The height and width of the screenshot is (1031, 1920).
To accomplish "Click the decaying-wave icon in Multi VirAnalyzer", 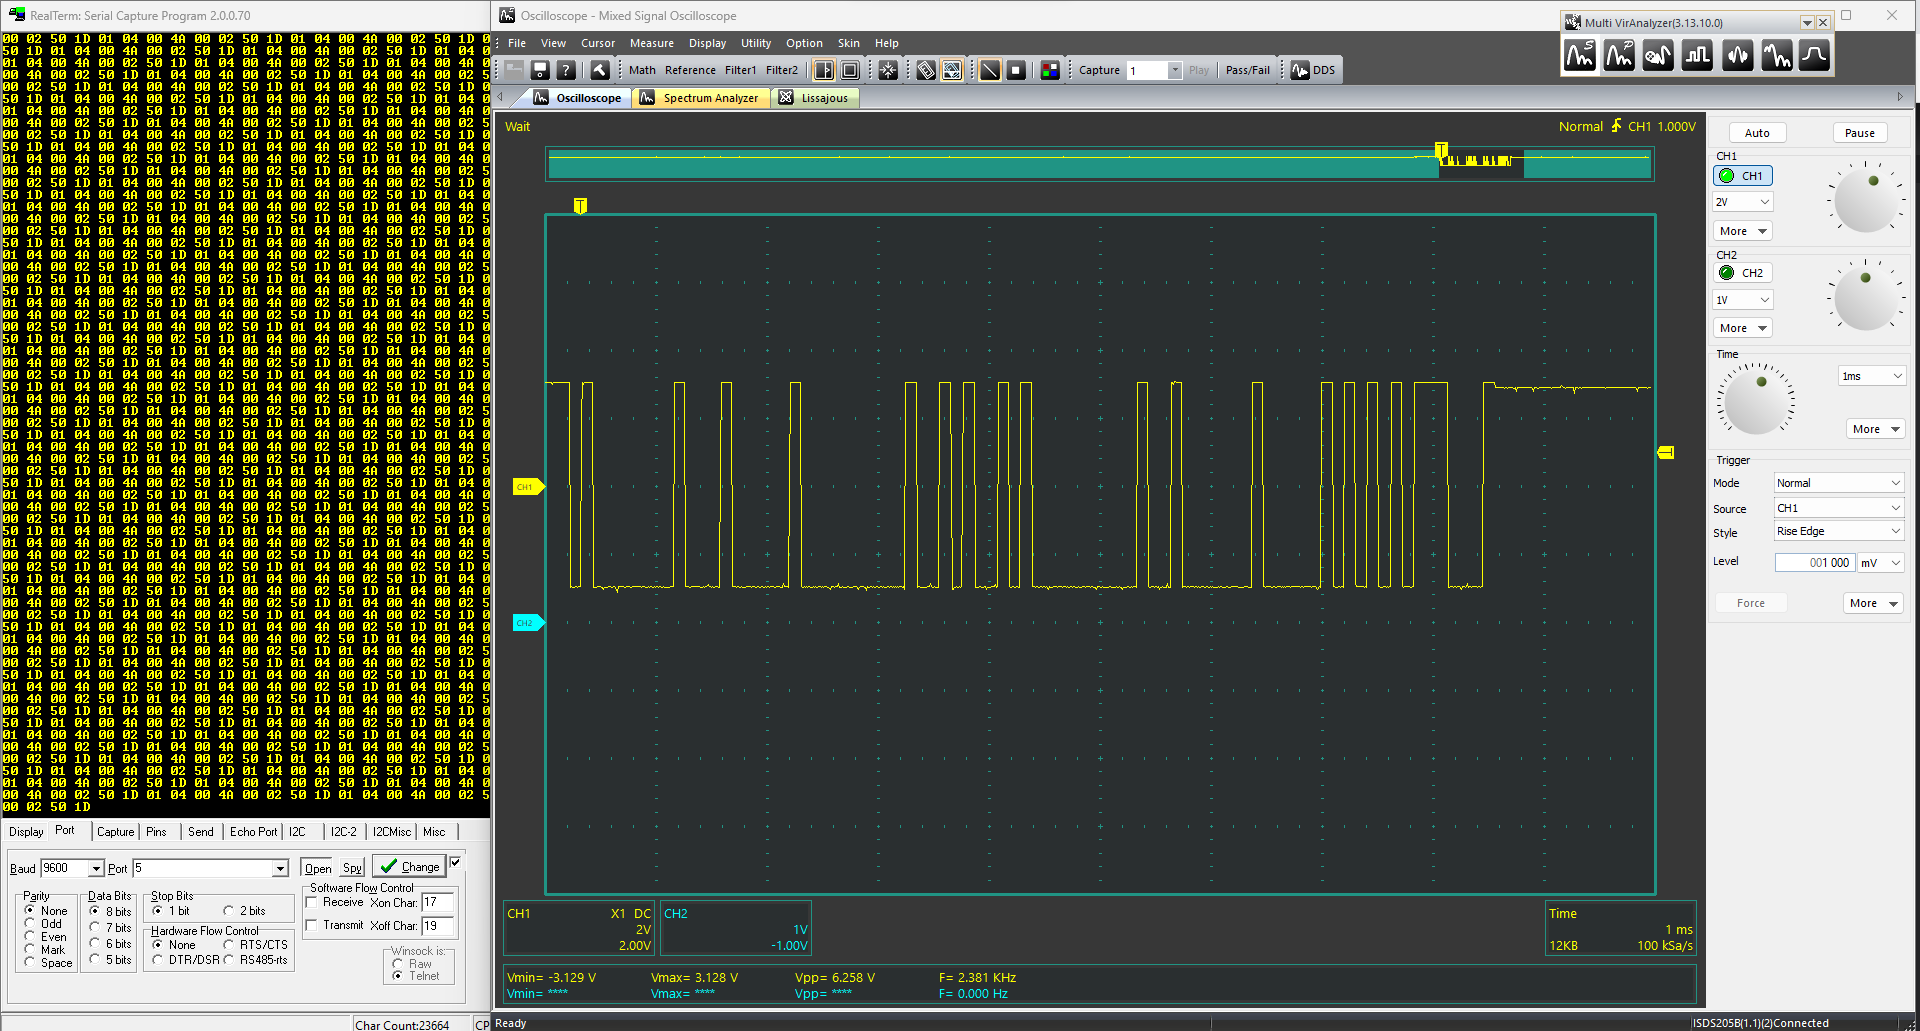I will [1776, 56].
